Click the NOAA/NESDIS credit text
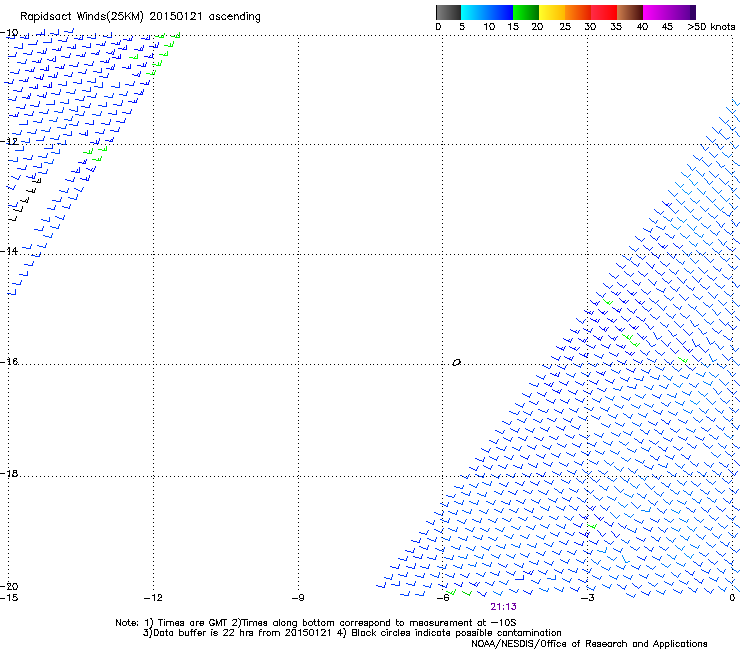 (589, 644)
